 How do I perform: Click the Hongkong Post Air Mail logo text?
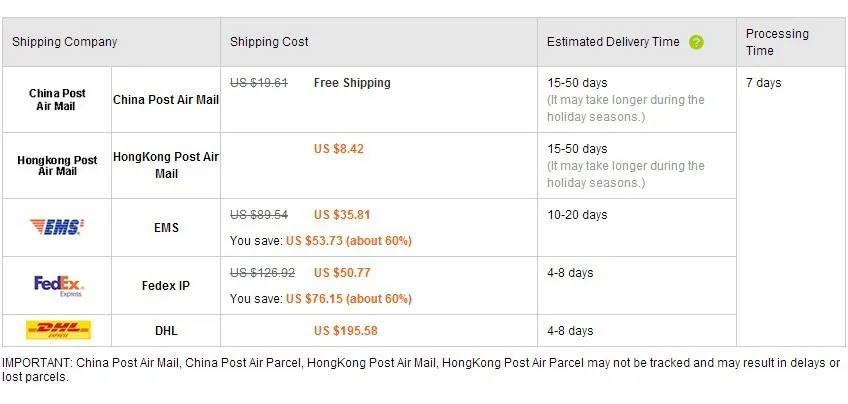(57, 165)
